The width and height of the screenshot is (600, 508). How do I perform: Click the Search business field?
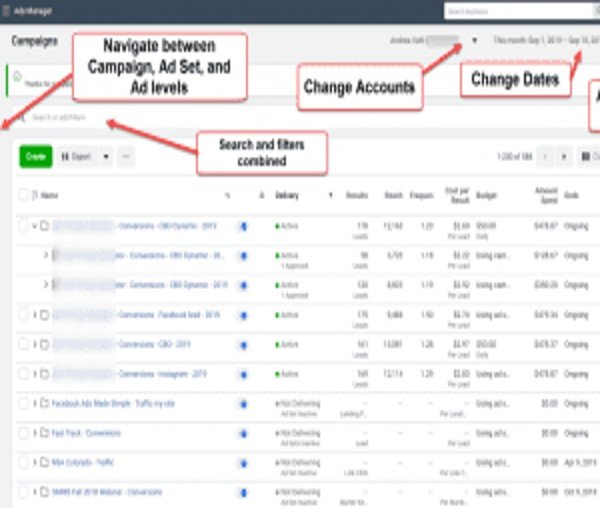coord(520,11)
